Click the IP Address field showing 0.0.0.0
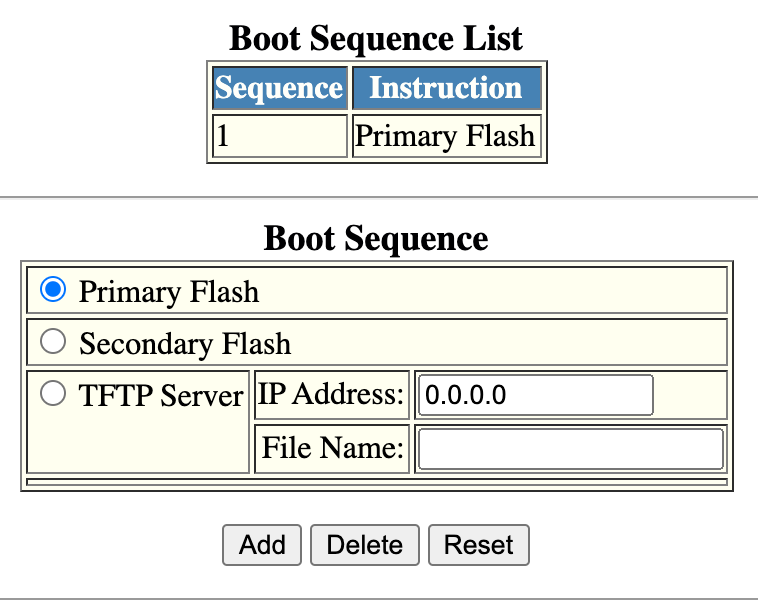 (535, 395)
